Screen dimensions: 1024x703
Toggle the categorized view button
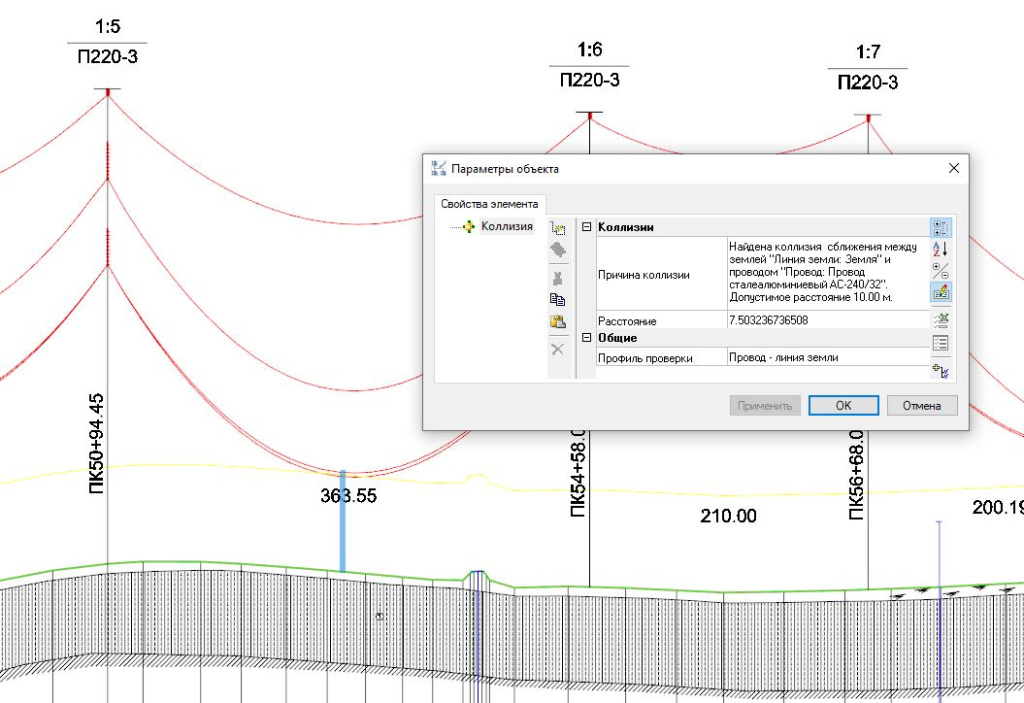pyautogui.click(x=940, y=228)
